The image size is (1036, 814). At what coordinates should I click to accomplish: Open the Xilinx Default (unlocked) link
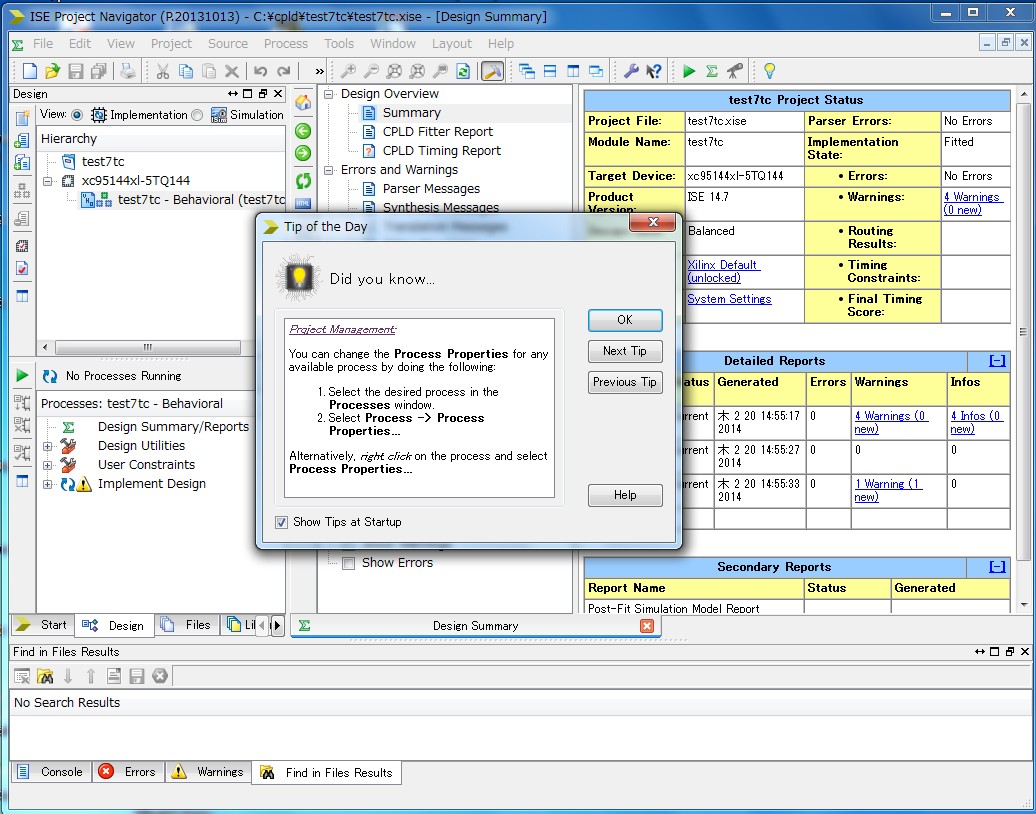(x=723, y=272)
